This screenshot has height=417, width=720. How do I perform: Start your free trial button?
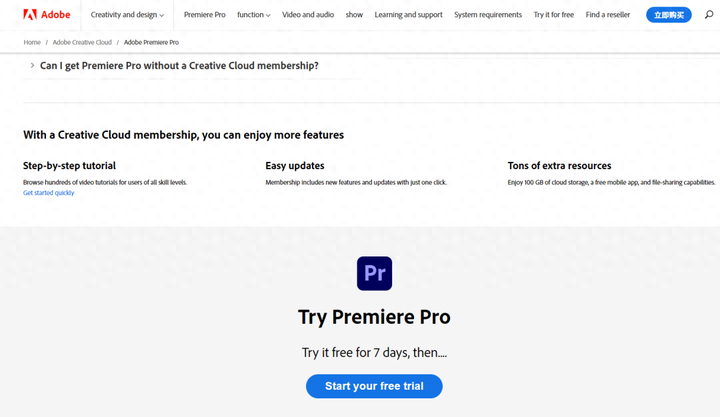(374, 386)
